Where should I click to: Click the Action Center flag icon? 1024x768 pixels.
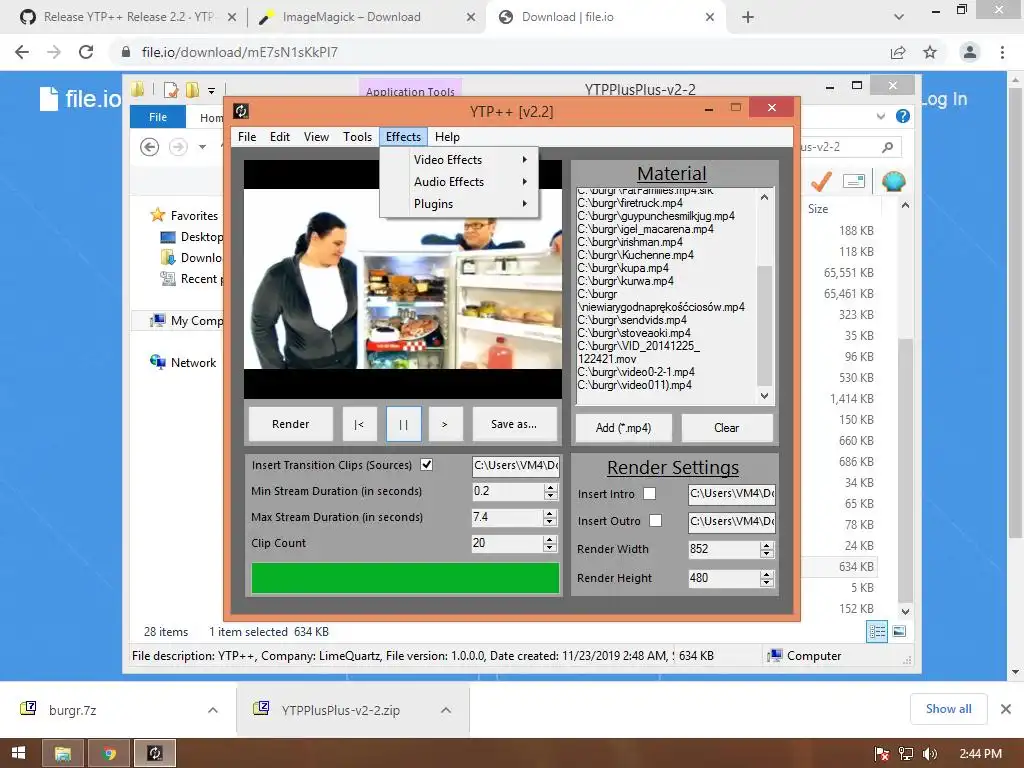[881, 754]
